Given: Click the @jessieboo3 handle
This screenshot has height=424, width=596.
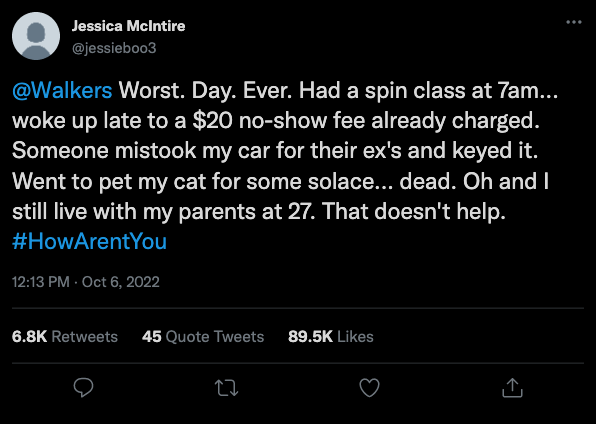Looking at the screenshot, I should click(x=114, y=48).
